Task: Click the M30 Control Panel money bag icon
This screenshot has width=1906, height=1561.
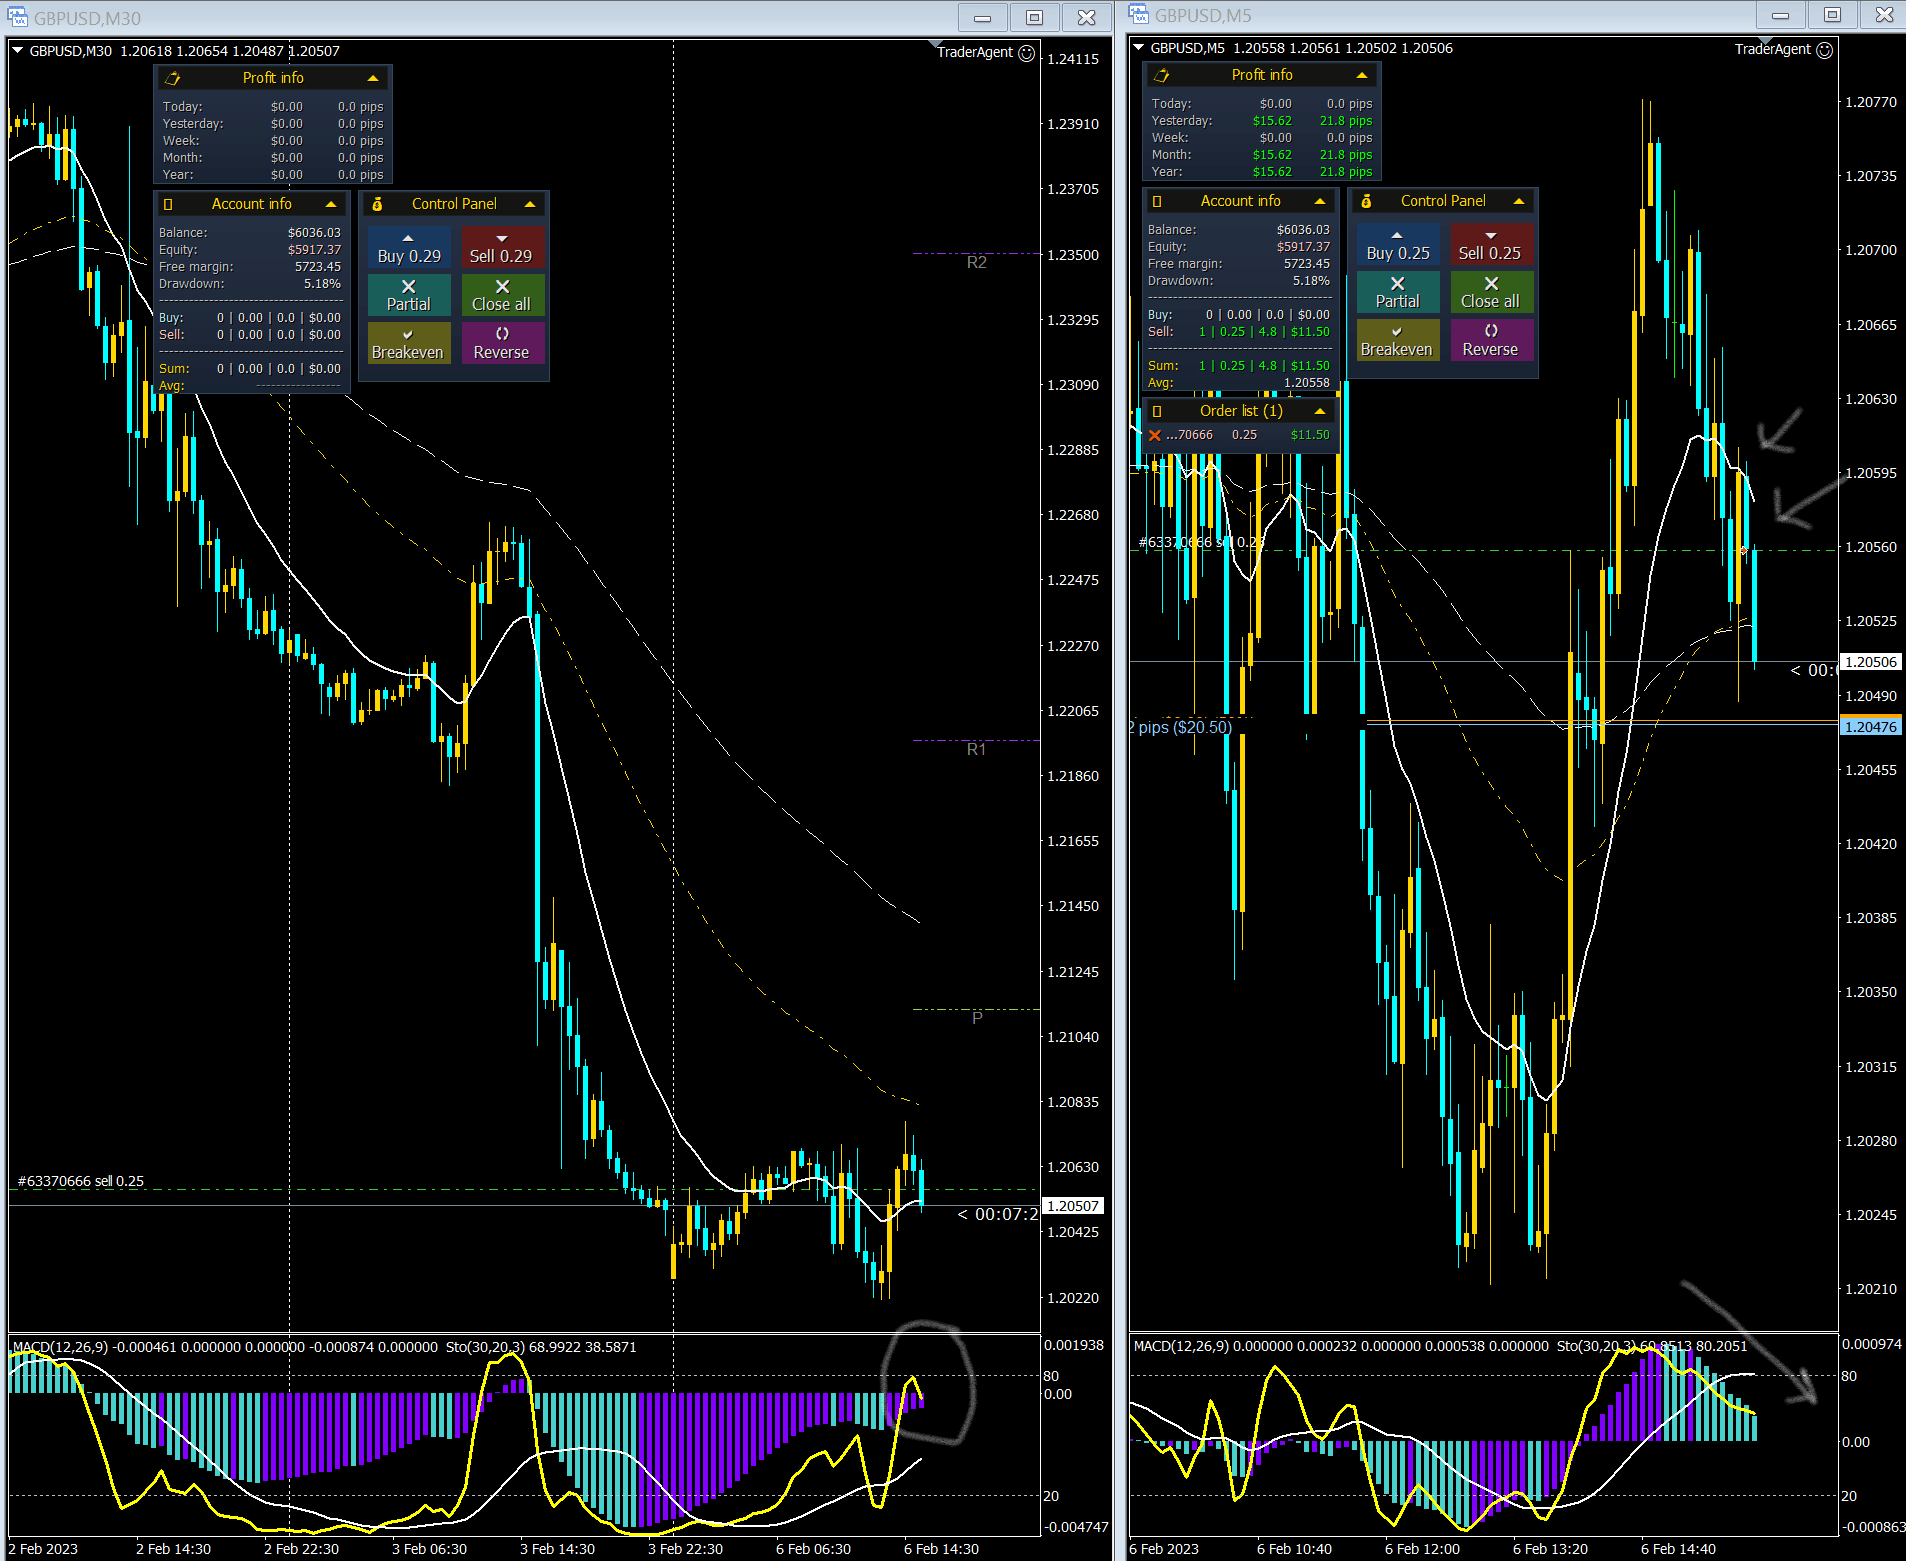Action: [377, 204]
